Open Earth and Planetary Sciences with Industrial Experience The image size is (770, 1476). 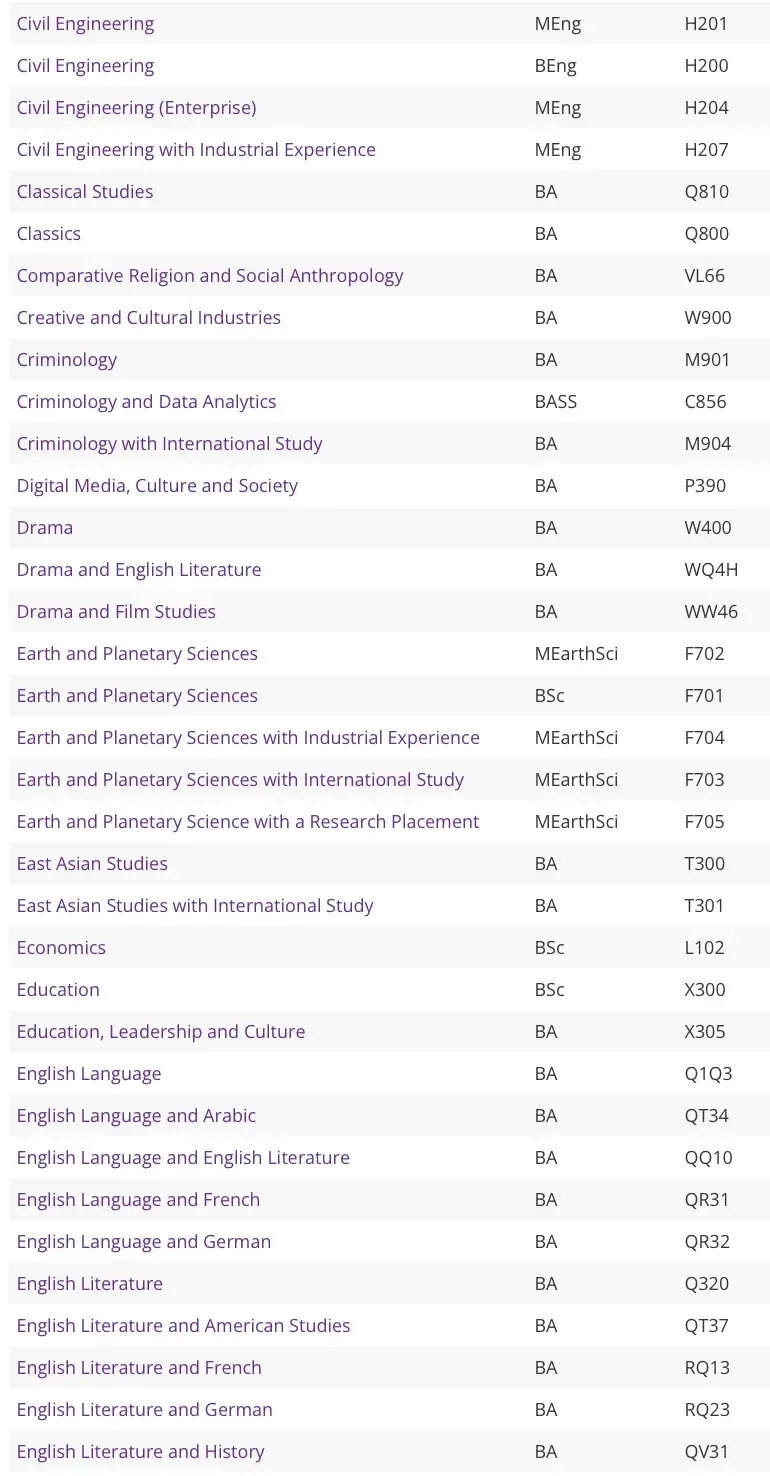pos(248,738)
